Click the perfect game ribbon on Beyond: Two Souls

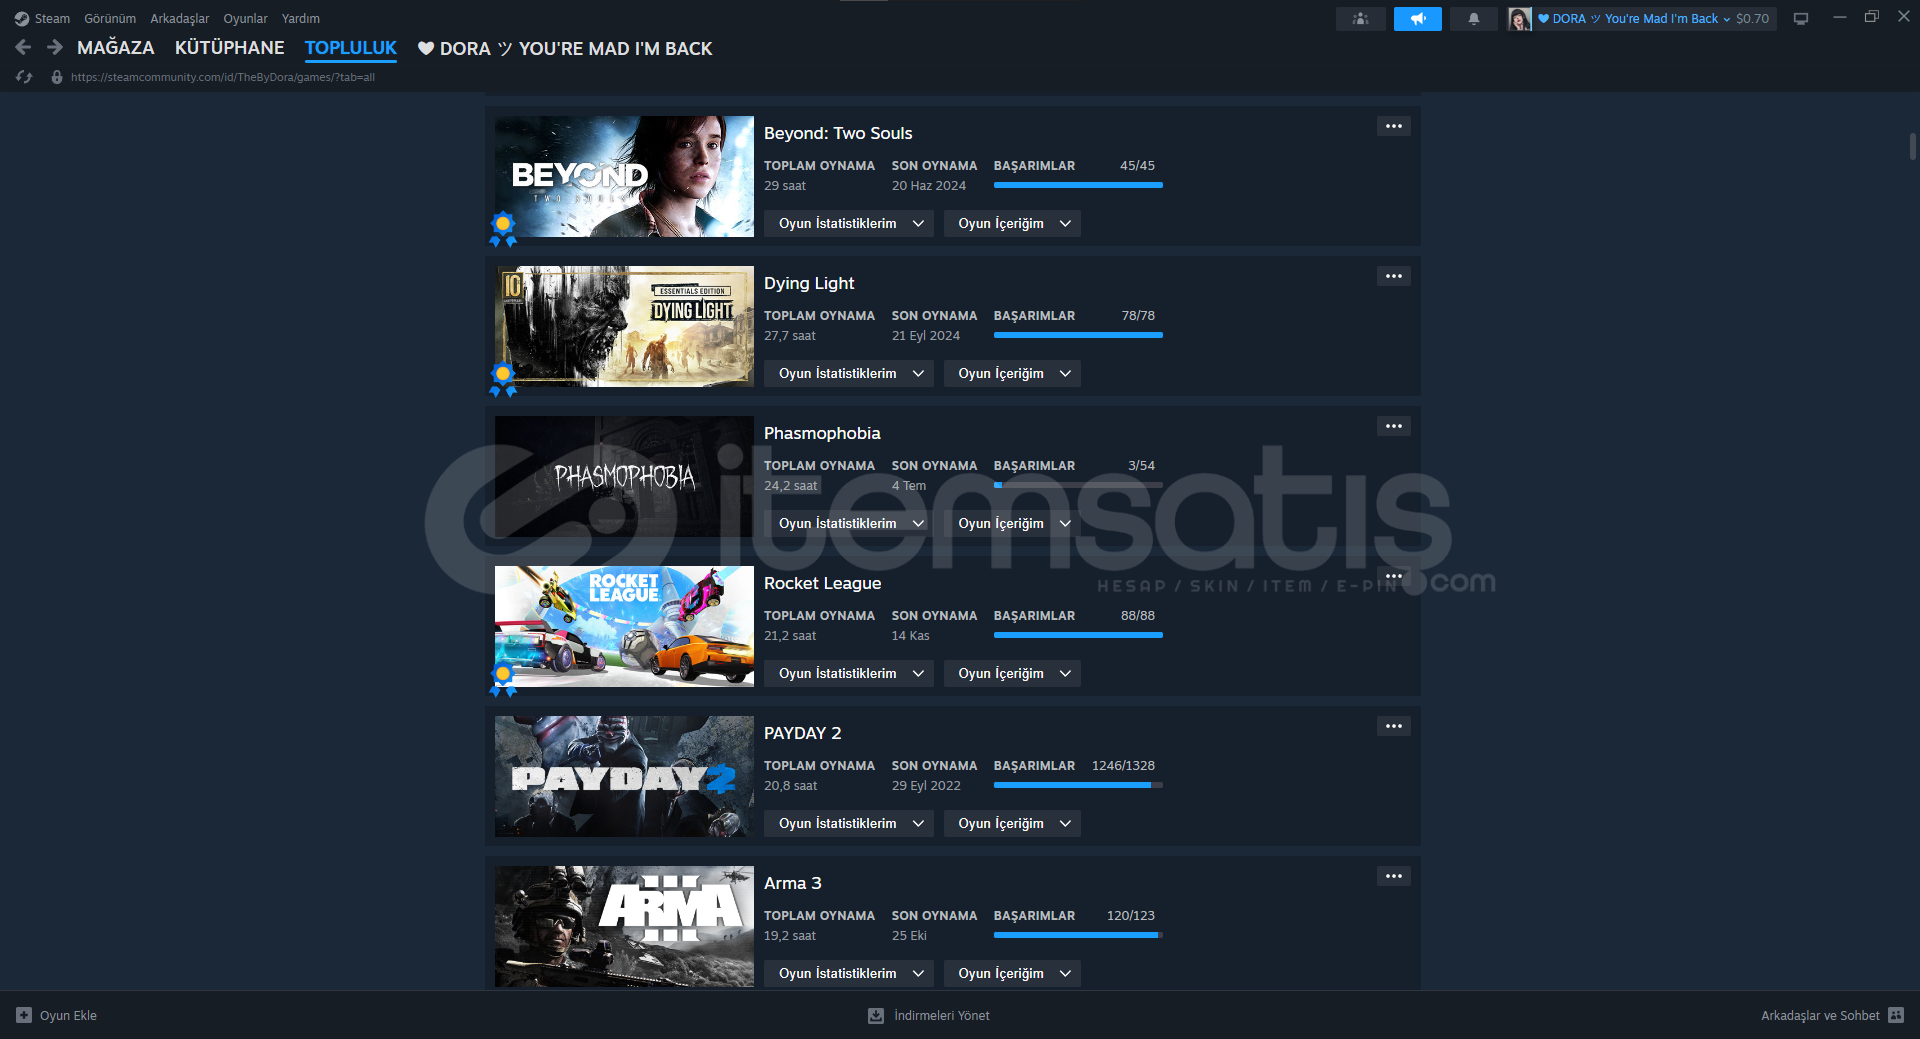503,229
